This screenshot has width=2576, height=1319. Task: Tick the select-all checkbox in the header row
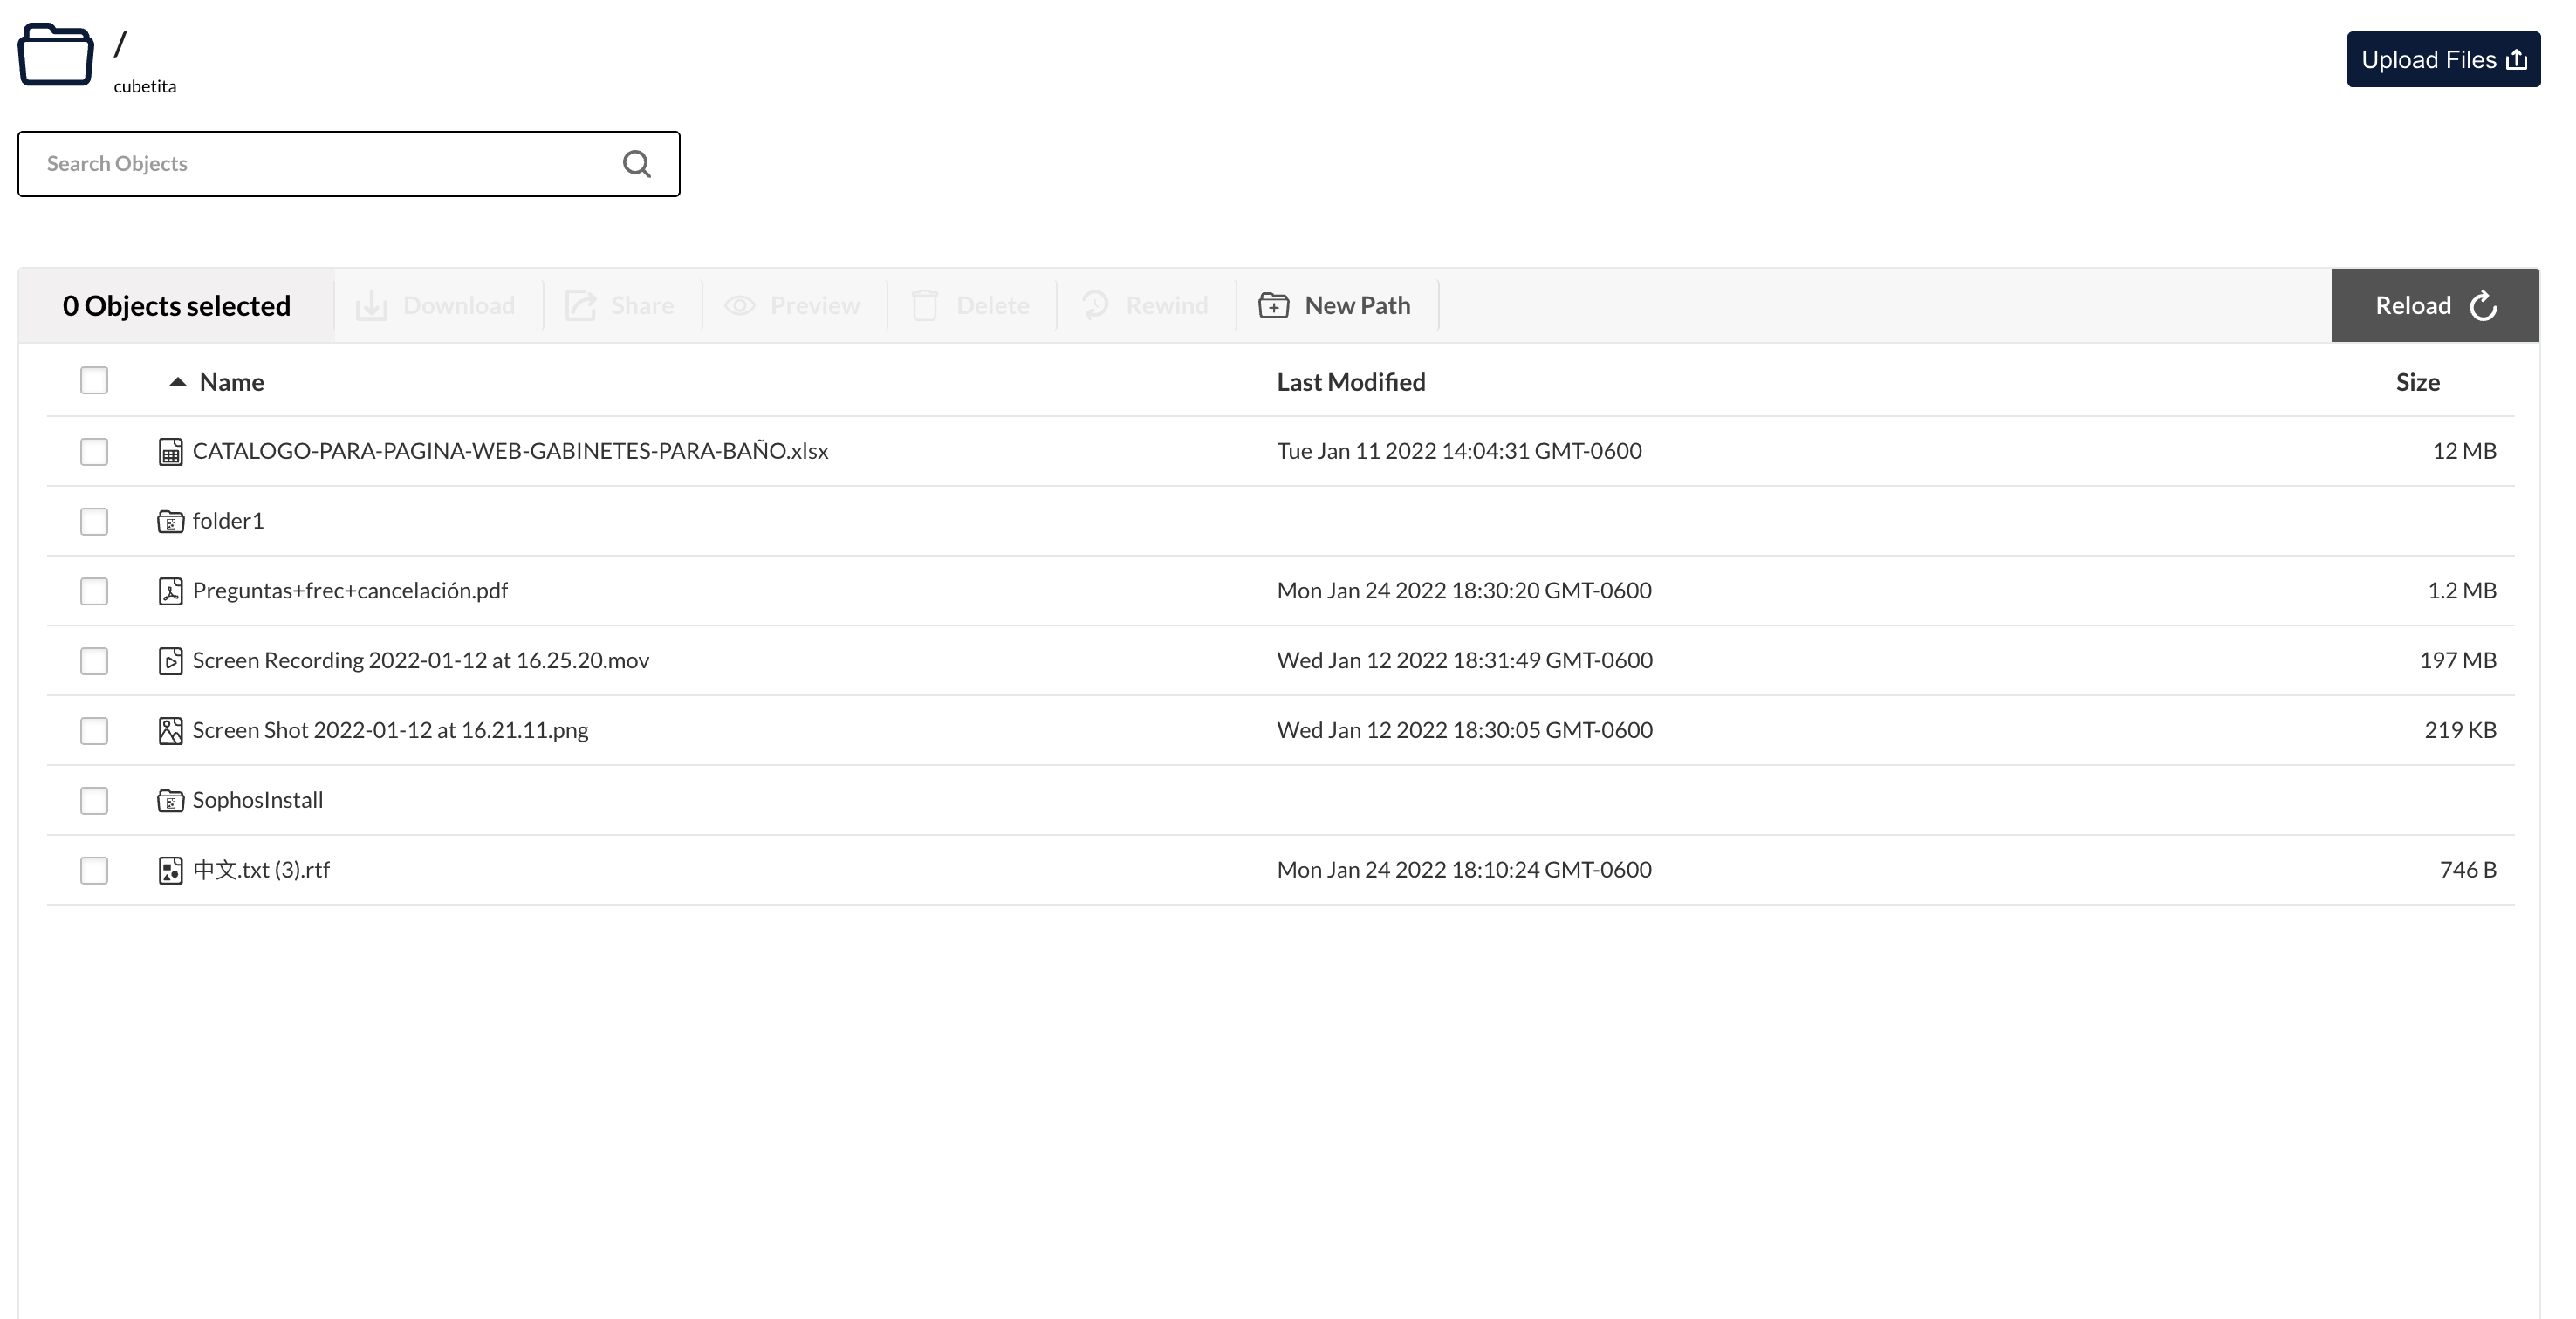tap(94, 381)
